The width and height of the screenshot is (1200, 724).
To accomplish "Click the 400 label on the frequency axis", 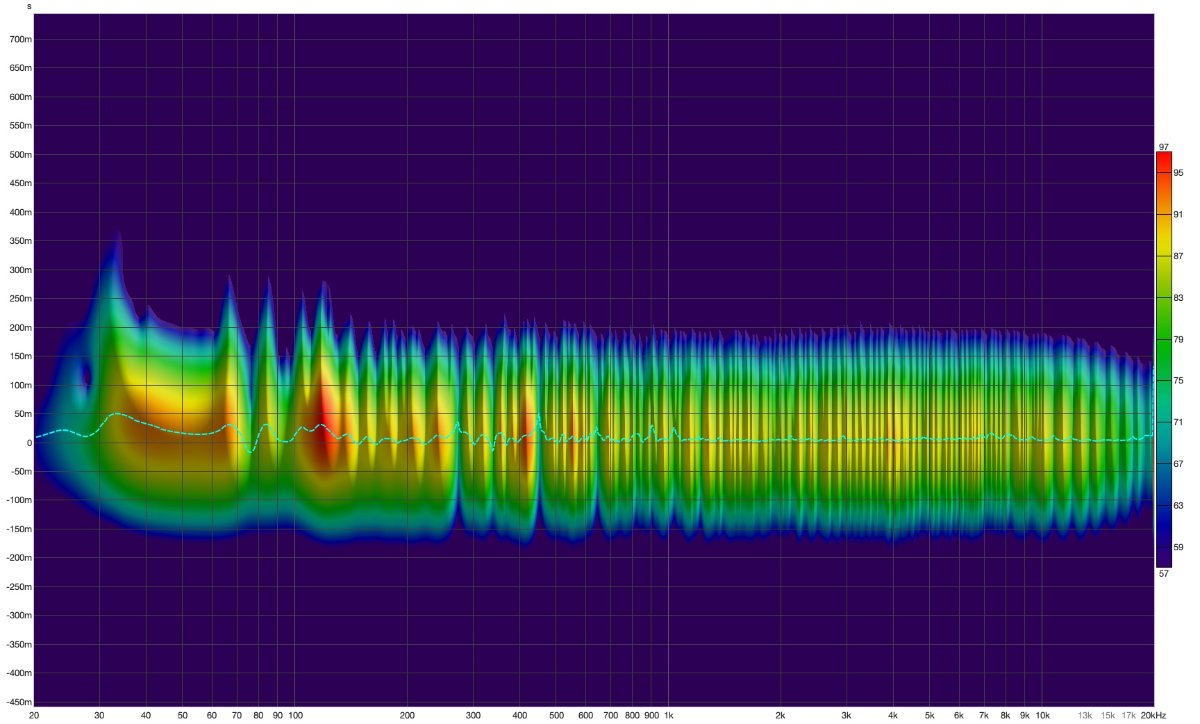I will coord(519,716).
